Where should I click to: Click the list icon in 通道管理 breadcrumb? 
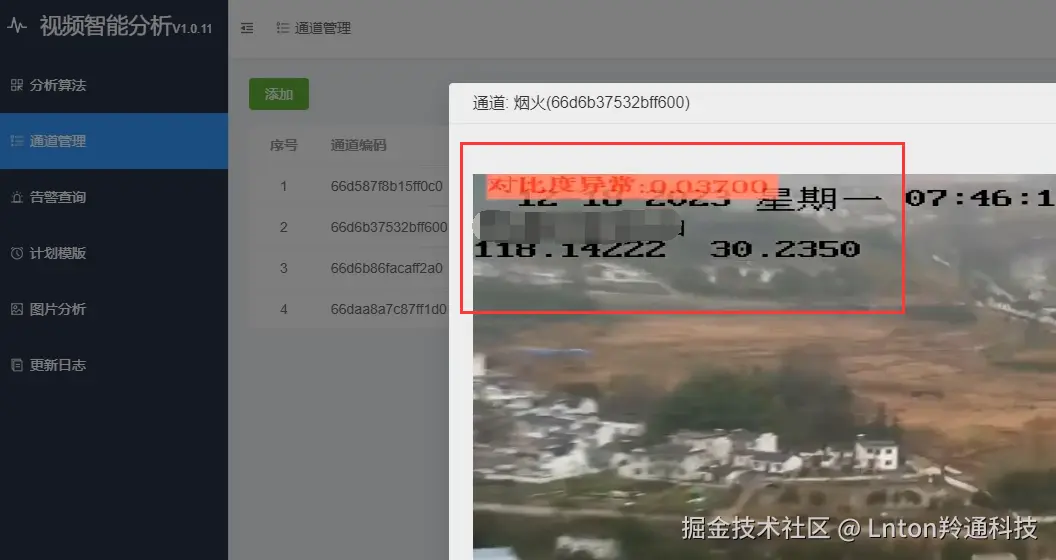[x=283, y=28]
